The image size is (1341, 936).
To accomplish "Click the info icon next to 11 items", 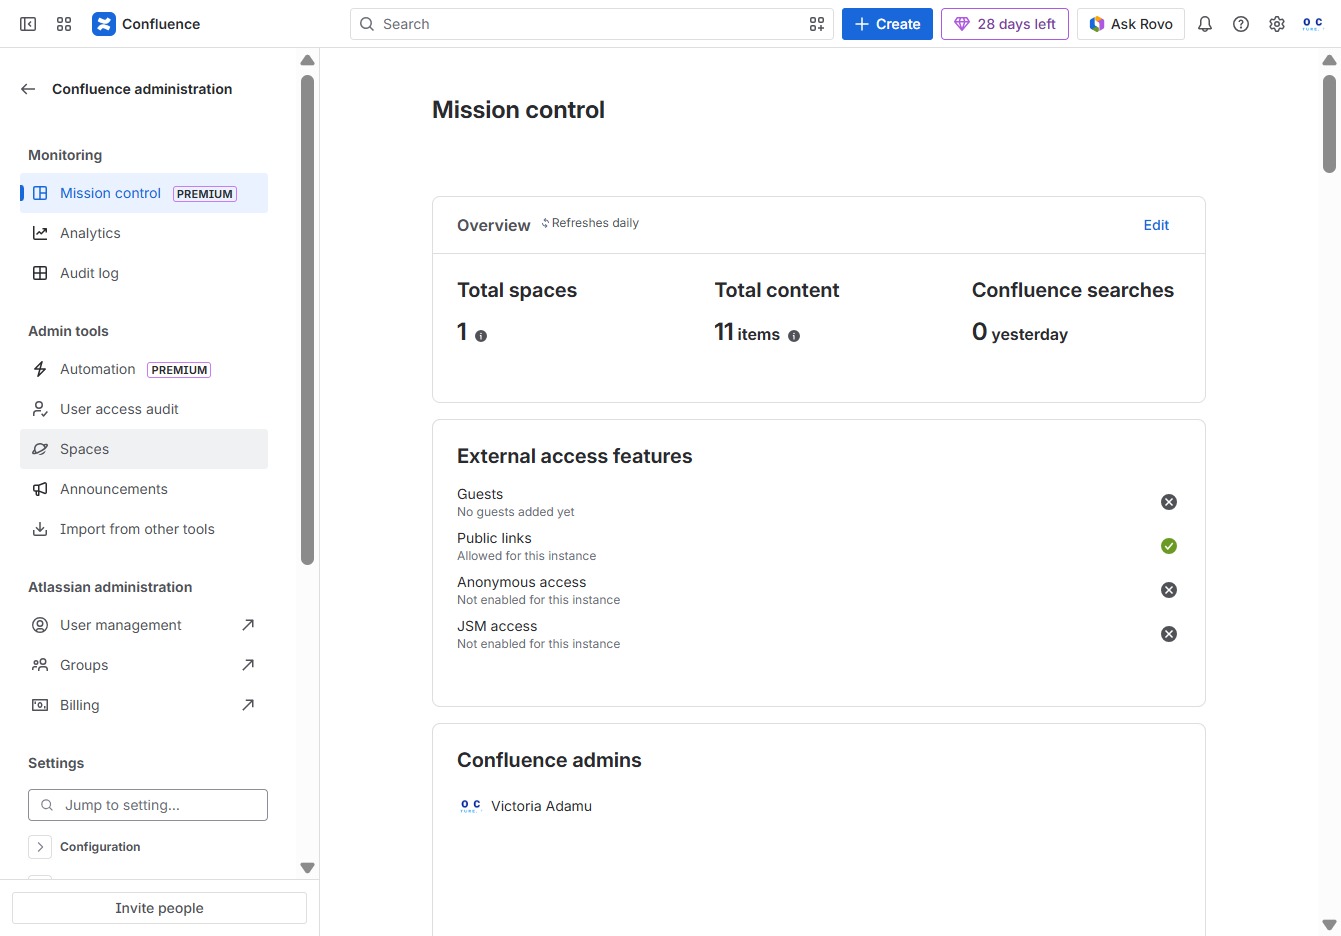I will click(x=794, y=336).
